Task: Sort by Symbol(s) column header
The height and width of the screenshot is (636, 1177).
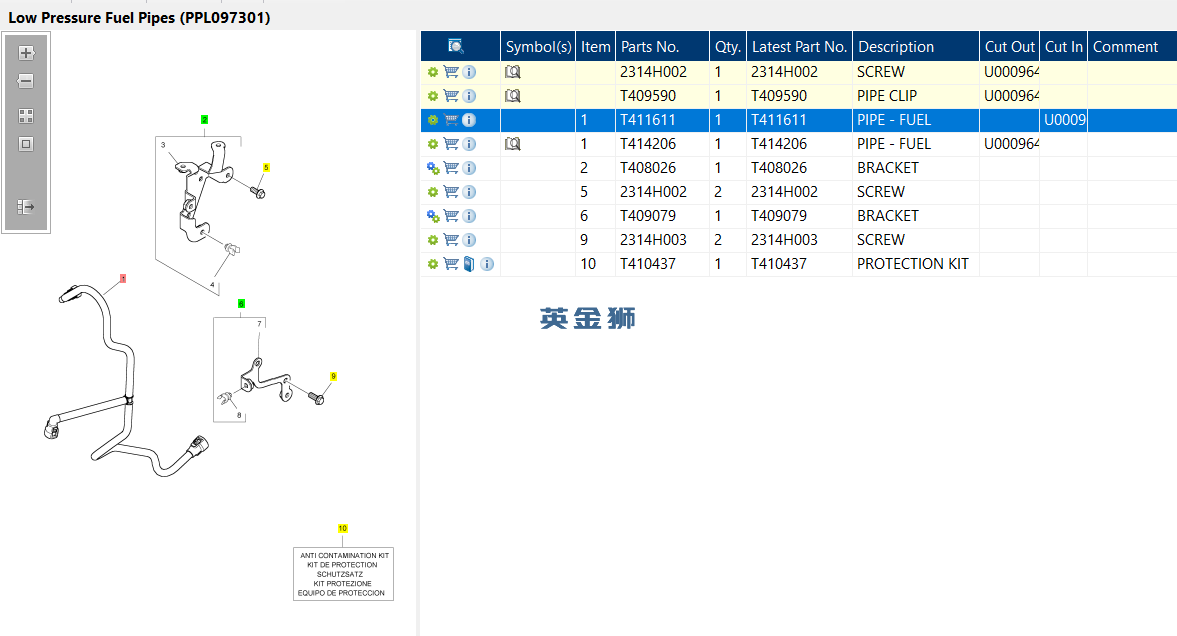Action: [x=538, y=47]
